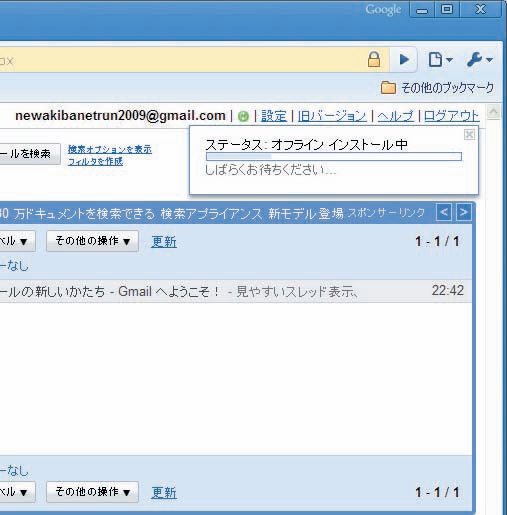Open the page menu icon

(440, 60)
